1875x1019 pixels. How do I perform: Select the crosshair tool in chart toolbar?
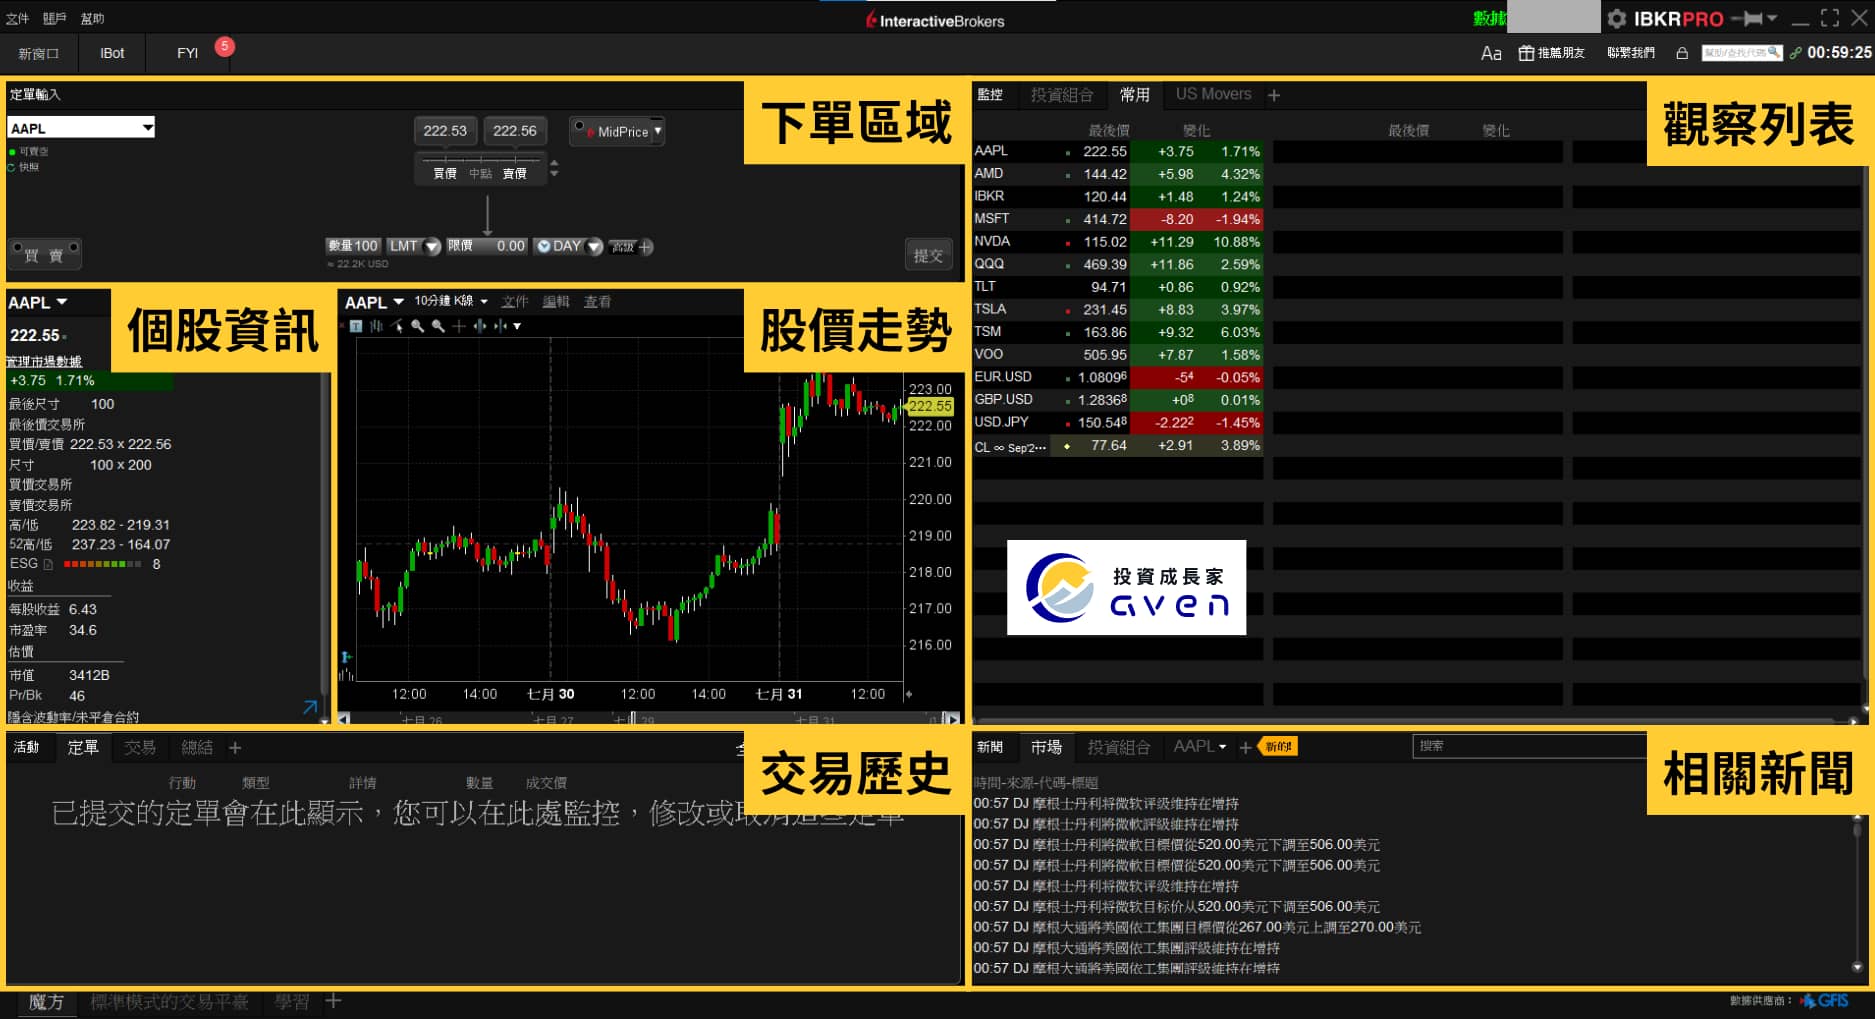tap(459, 326)
